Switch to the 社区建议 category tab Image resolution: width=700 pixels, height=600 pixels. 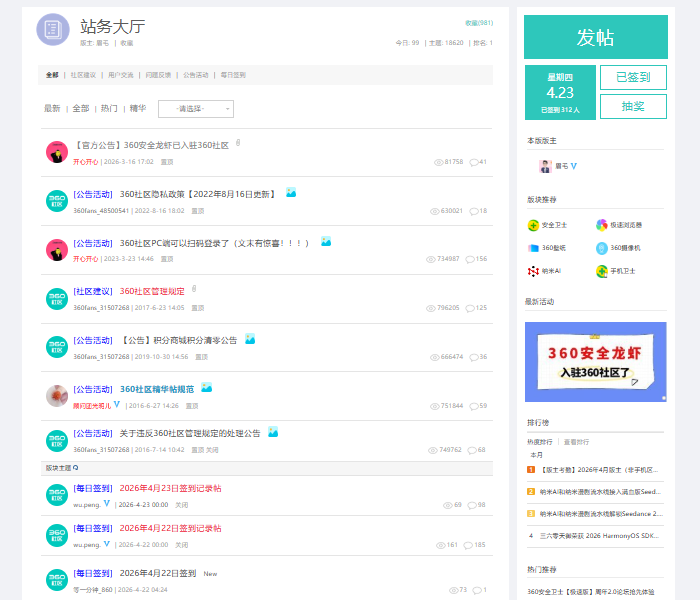tap(83, 75)
